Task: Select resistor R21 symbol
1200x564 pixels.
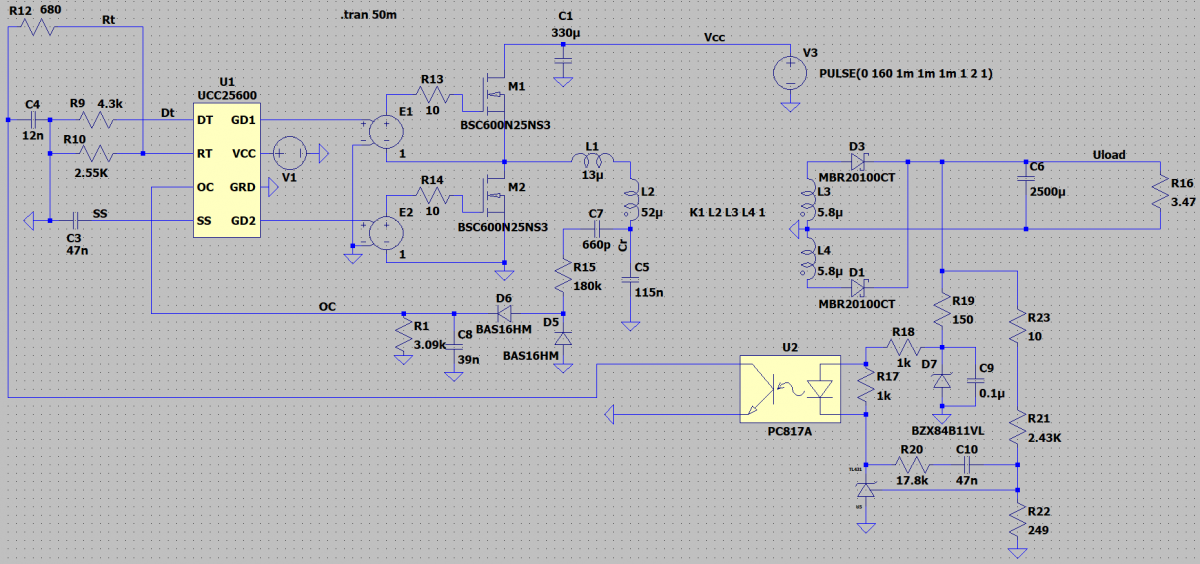Action: point(1018,429)
